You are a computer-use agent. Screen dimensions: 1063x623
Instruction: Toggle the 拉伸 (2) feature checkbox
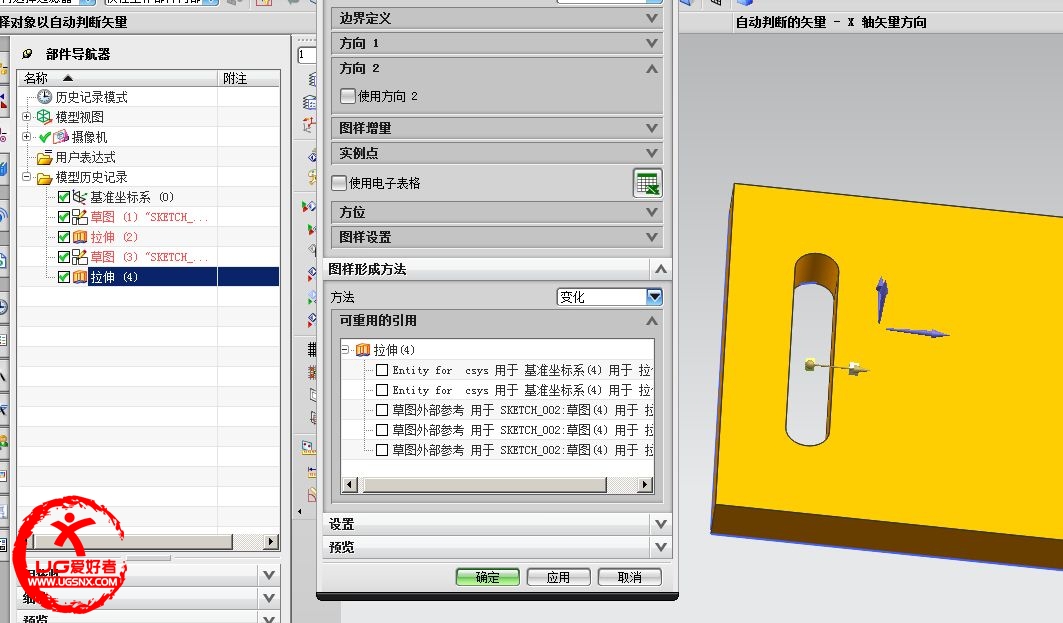pos(64,237)
